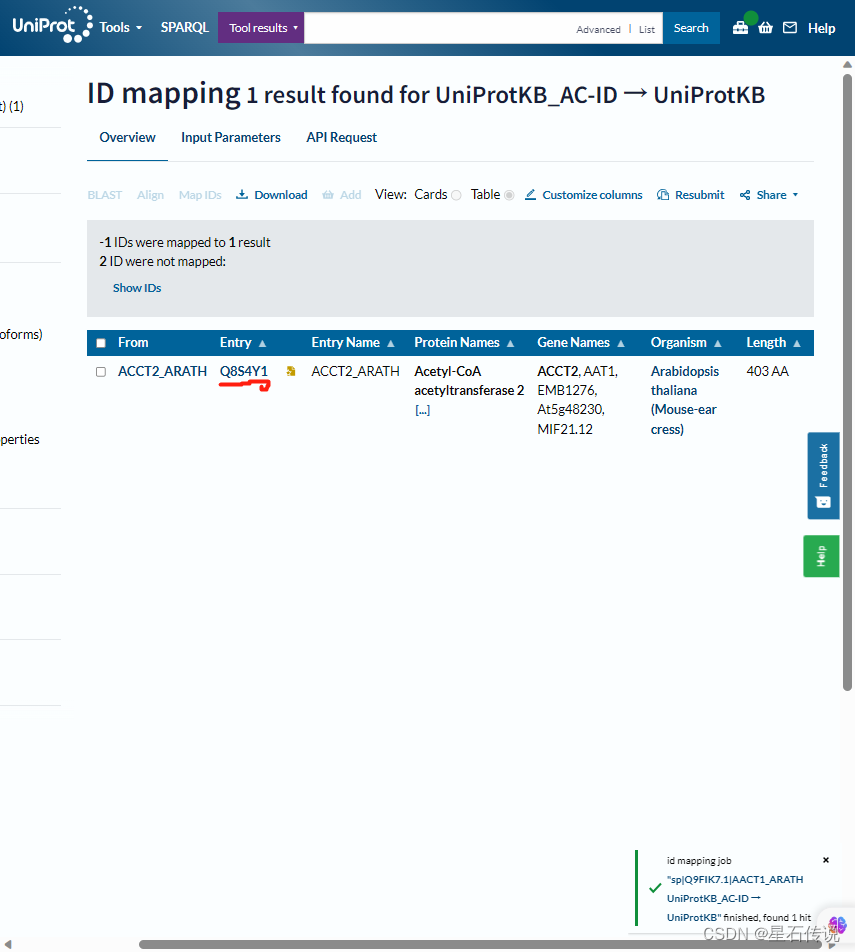Close the id mapping job notification
Viewport: 855px width, 952px height.
click(826, 860)
